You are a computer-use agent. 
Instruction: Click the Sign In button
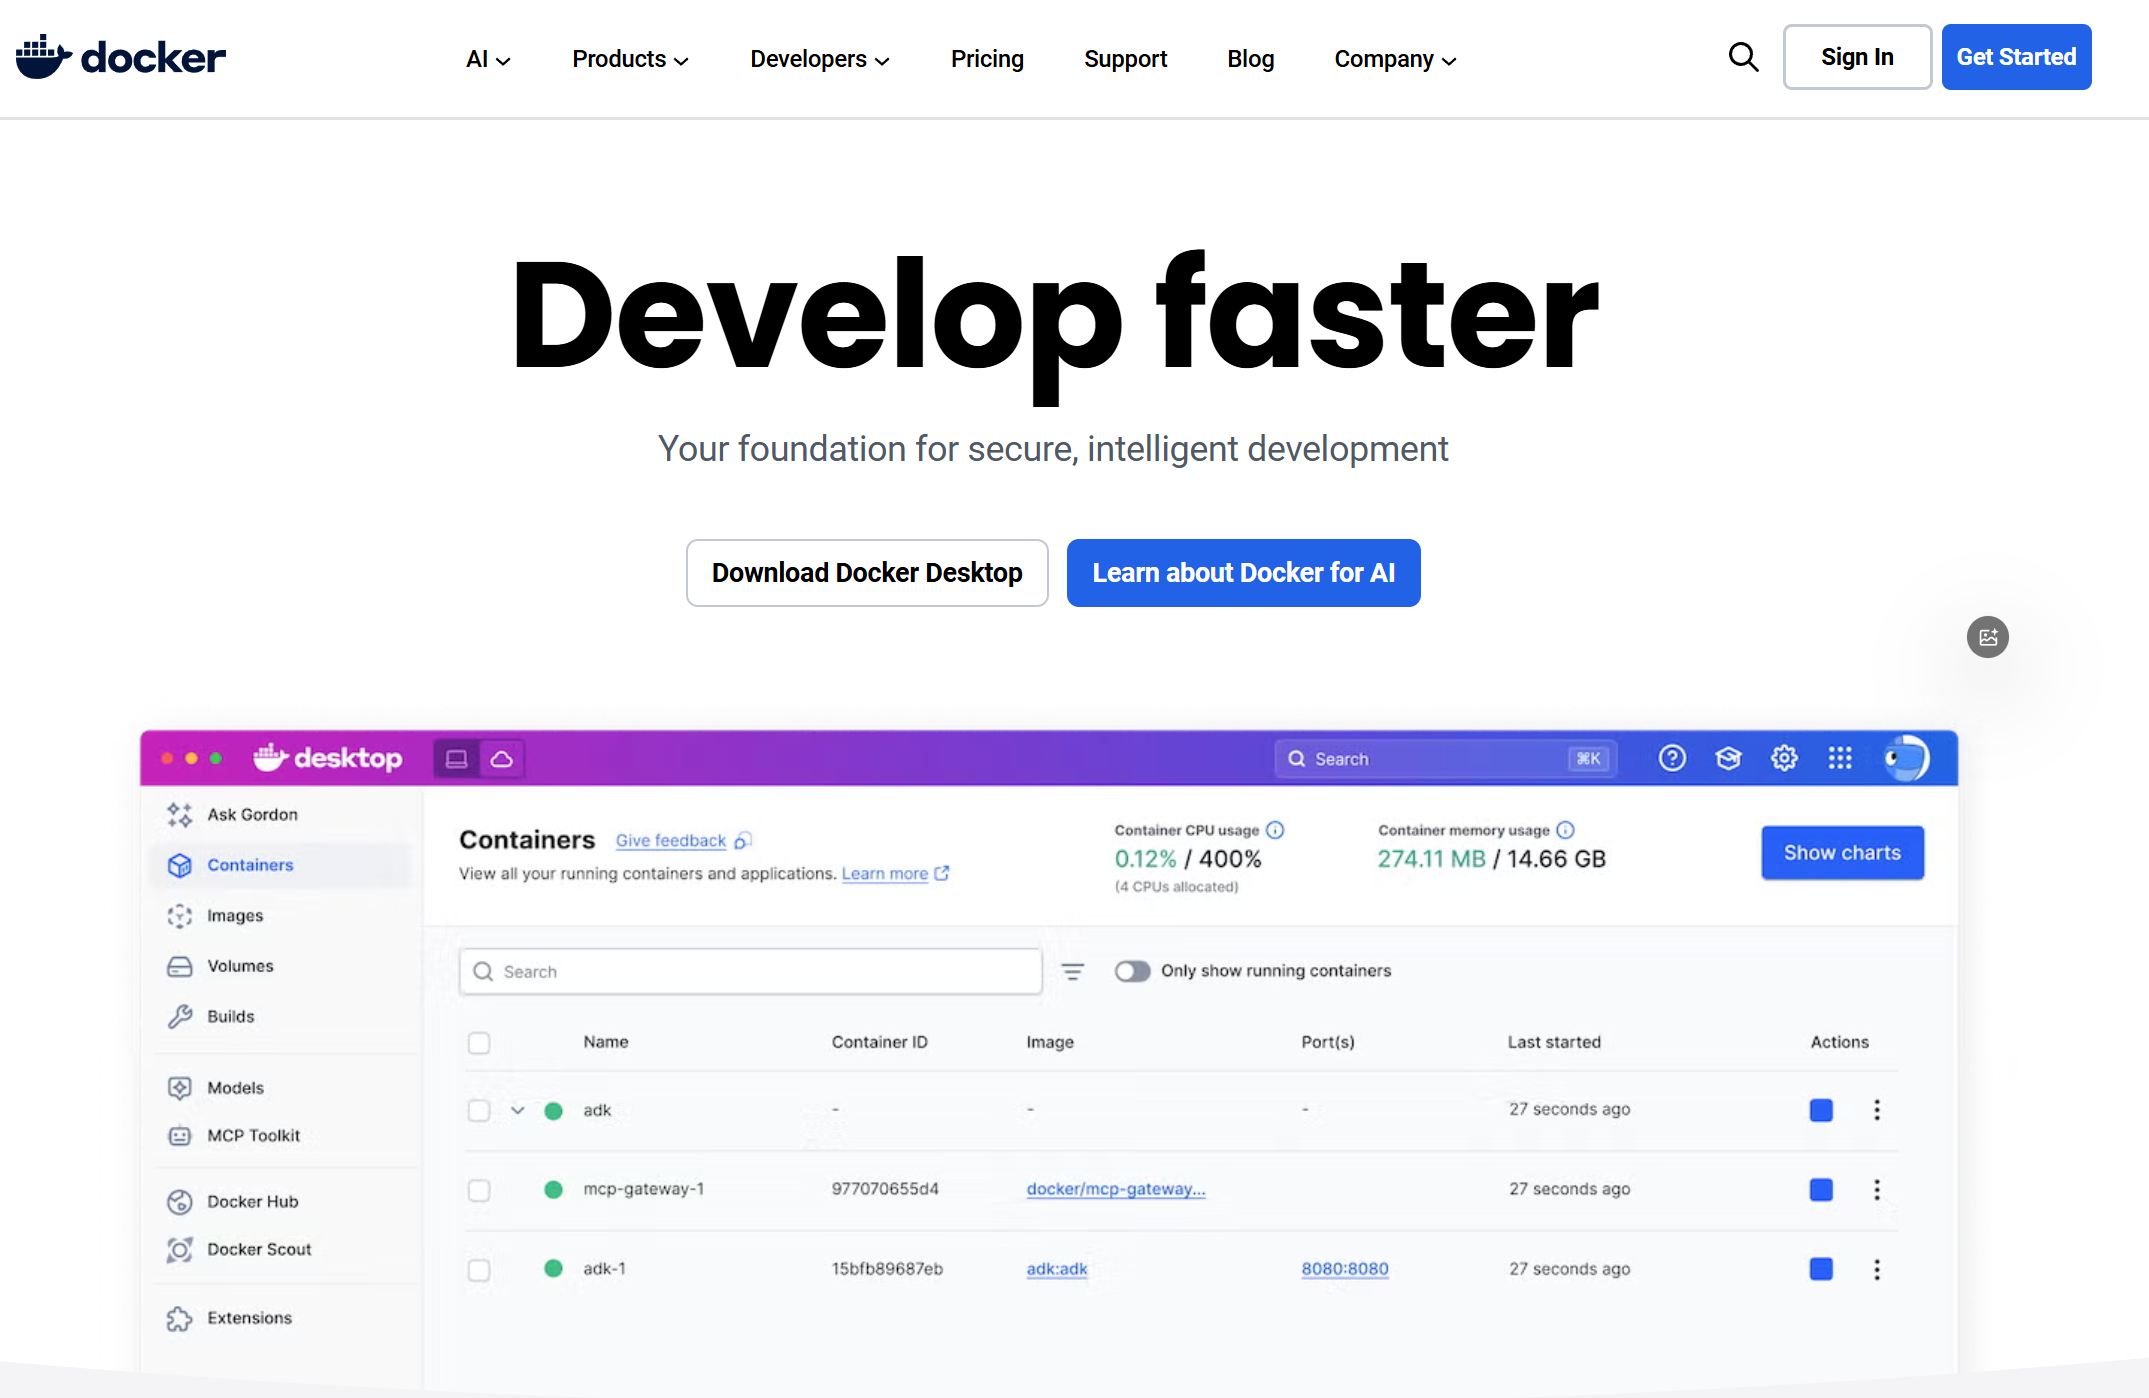(x=1857, y=57)
